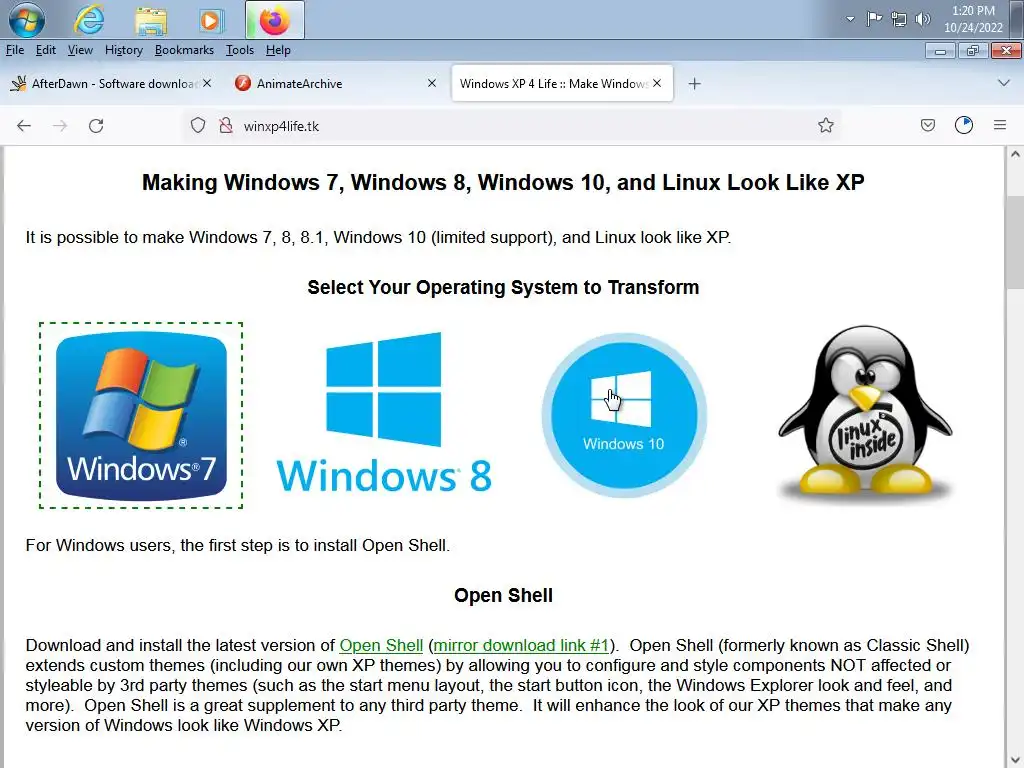Click heading Select Your Operating System to Transform
Screen dimensions: 1024x768
[504, 287]
